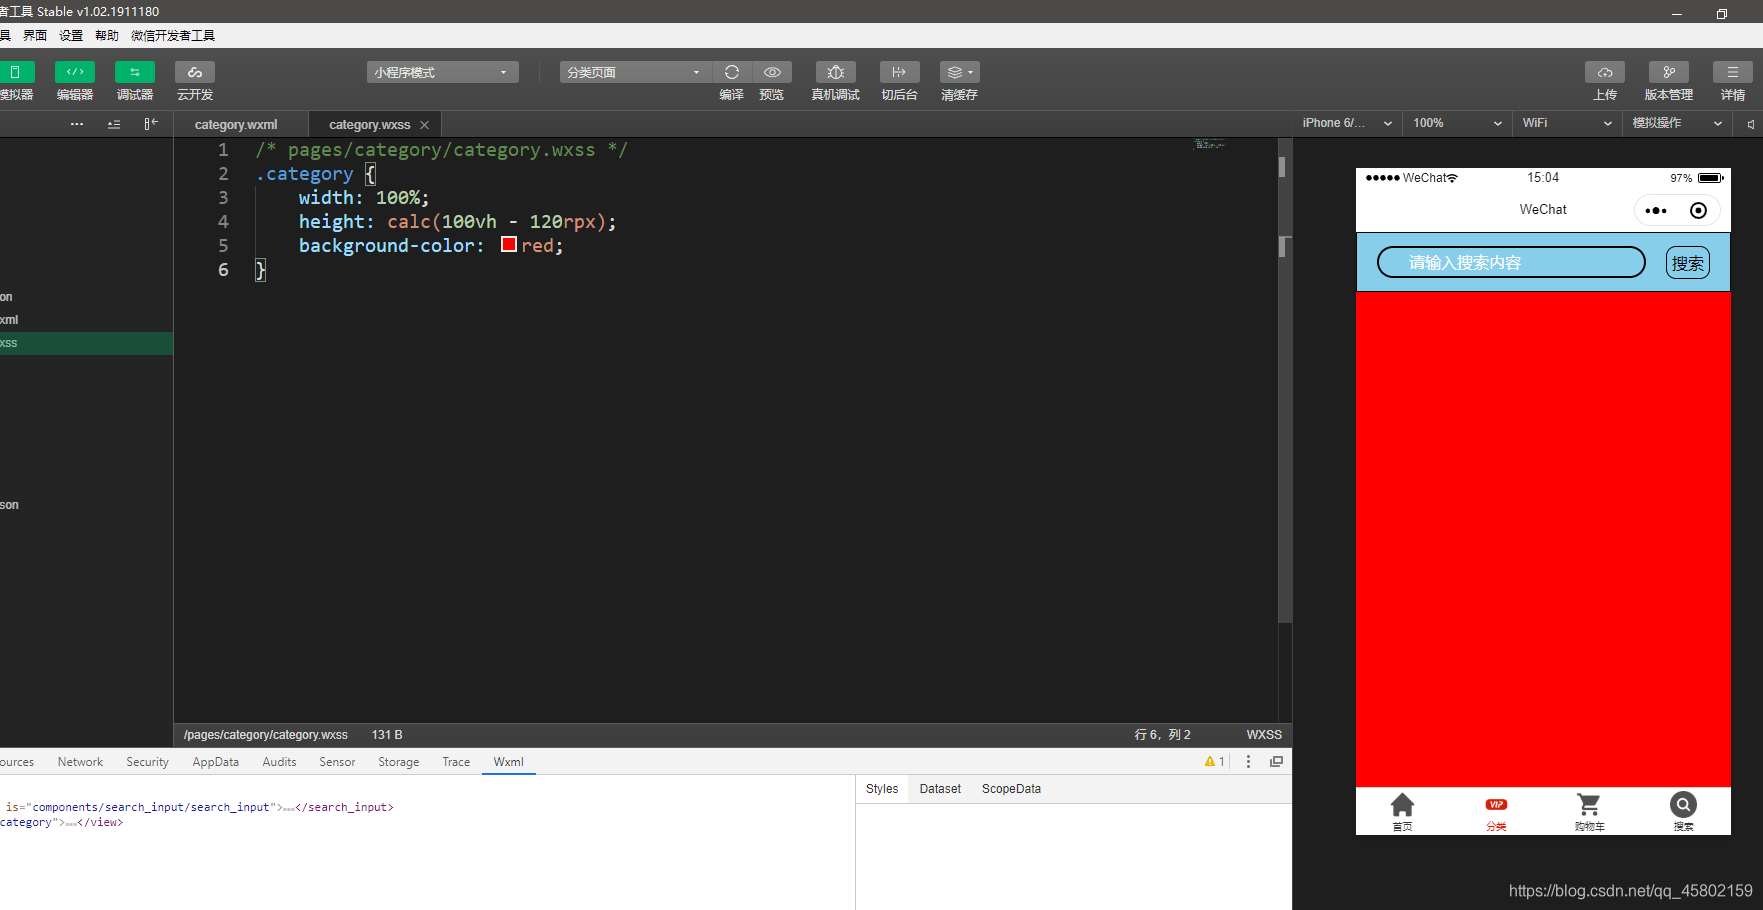Switch to the Storage debugger tab

coord(399,762)
